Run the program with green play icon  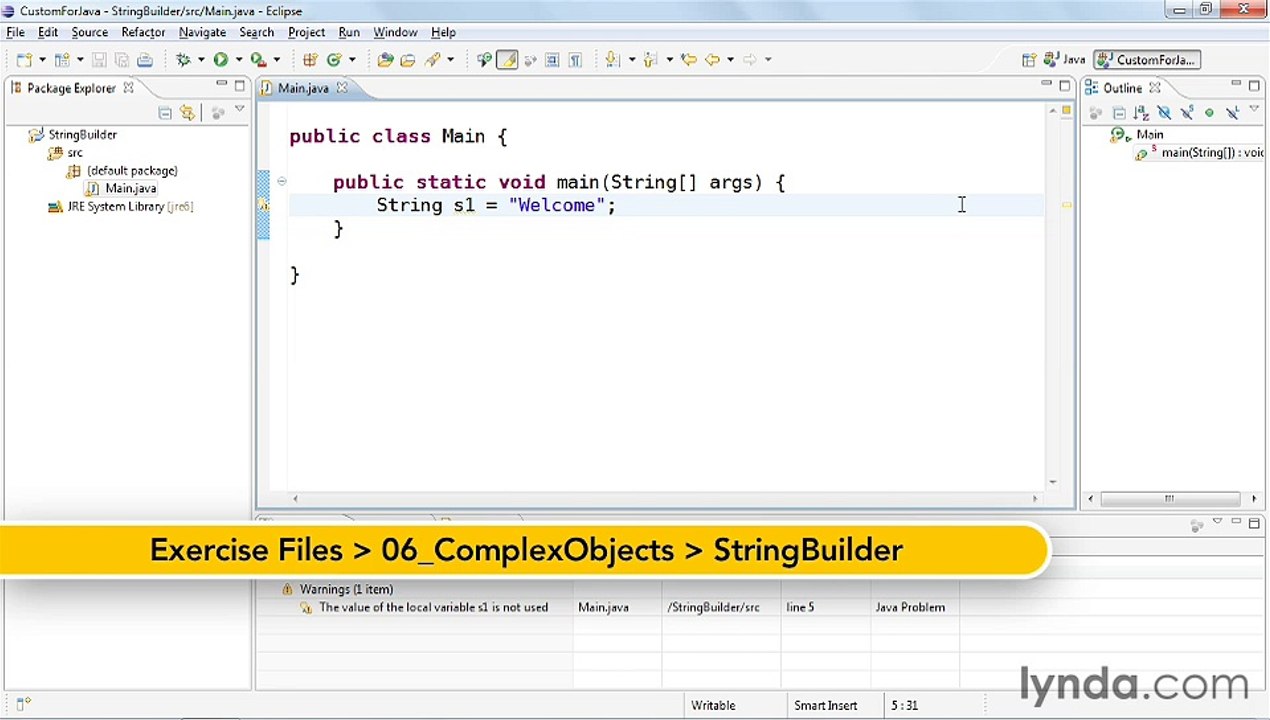click(x=220, y=60)
